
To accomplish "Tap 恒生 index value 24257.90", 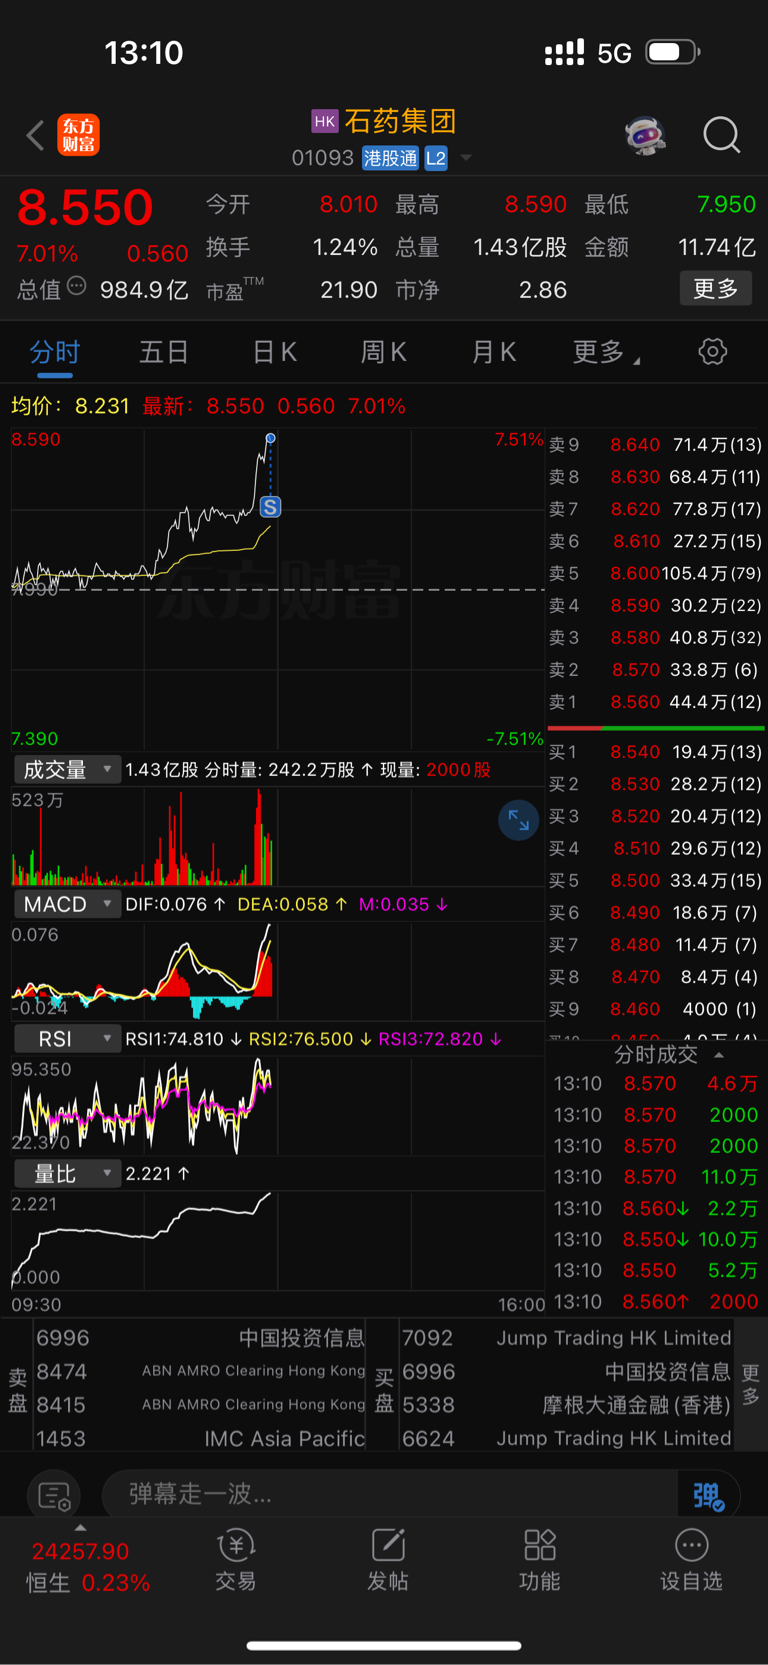I will 80,1552.
